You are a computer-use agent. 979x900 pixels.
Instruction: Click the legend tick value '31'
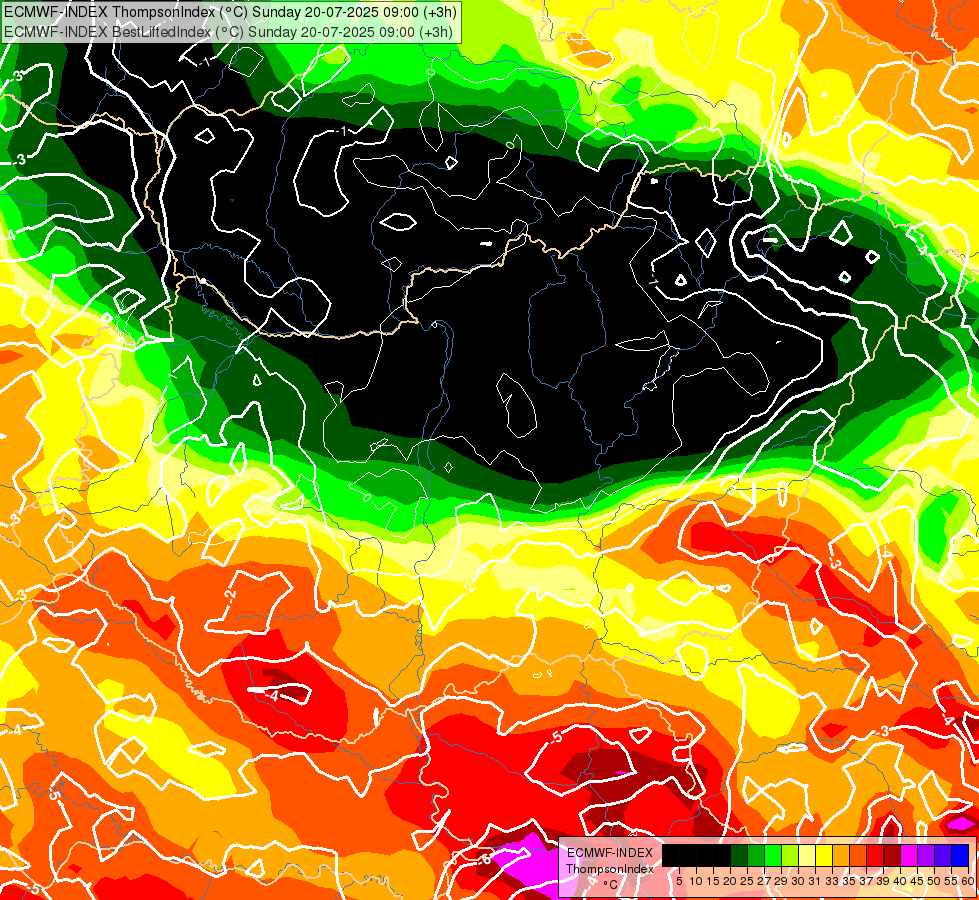point(815,881)
